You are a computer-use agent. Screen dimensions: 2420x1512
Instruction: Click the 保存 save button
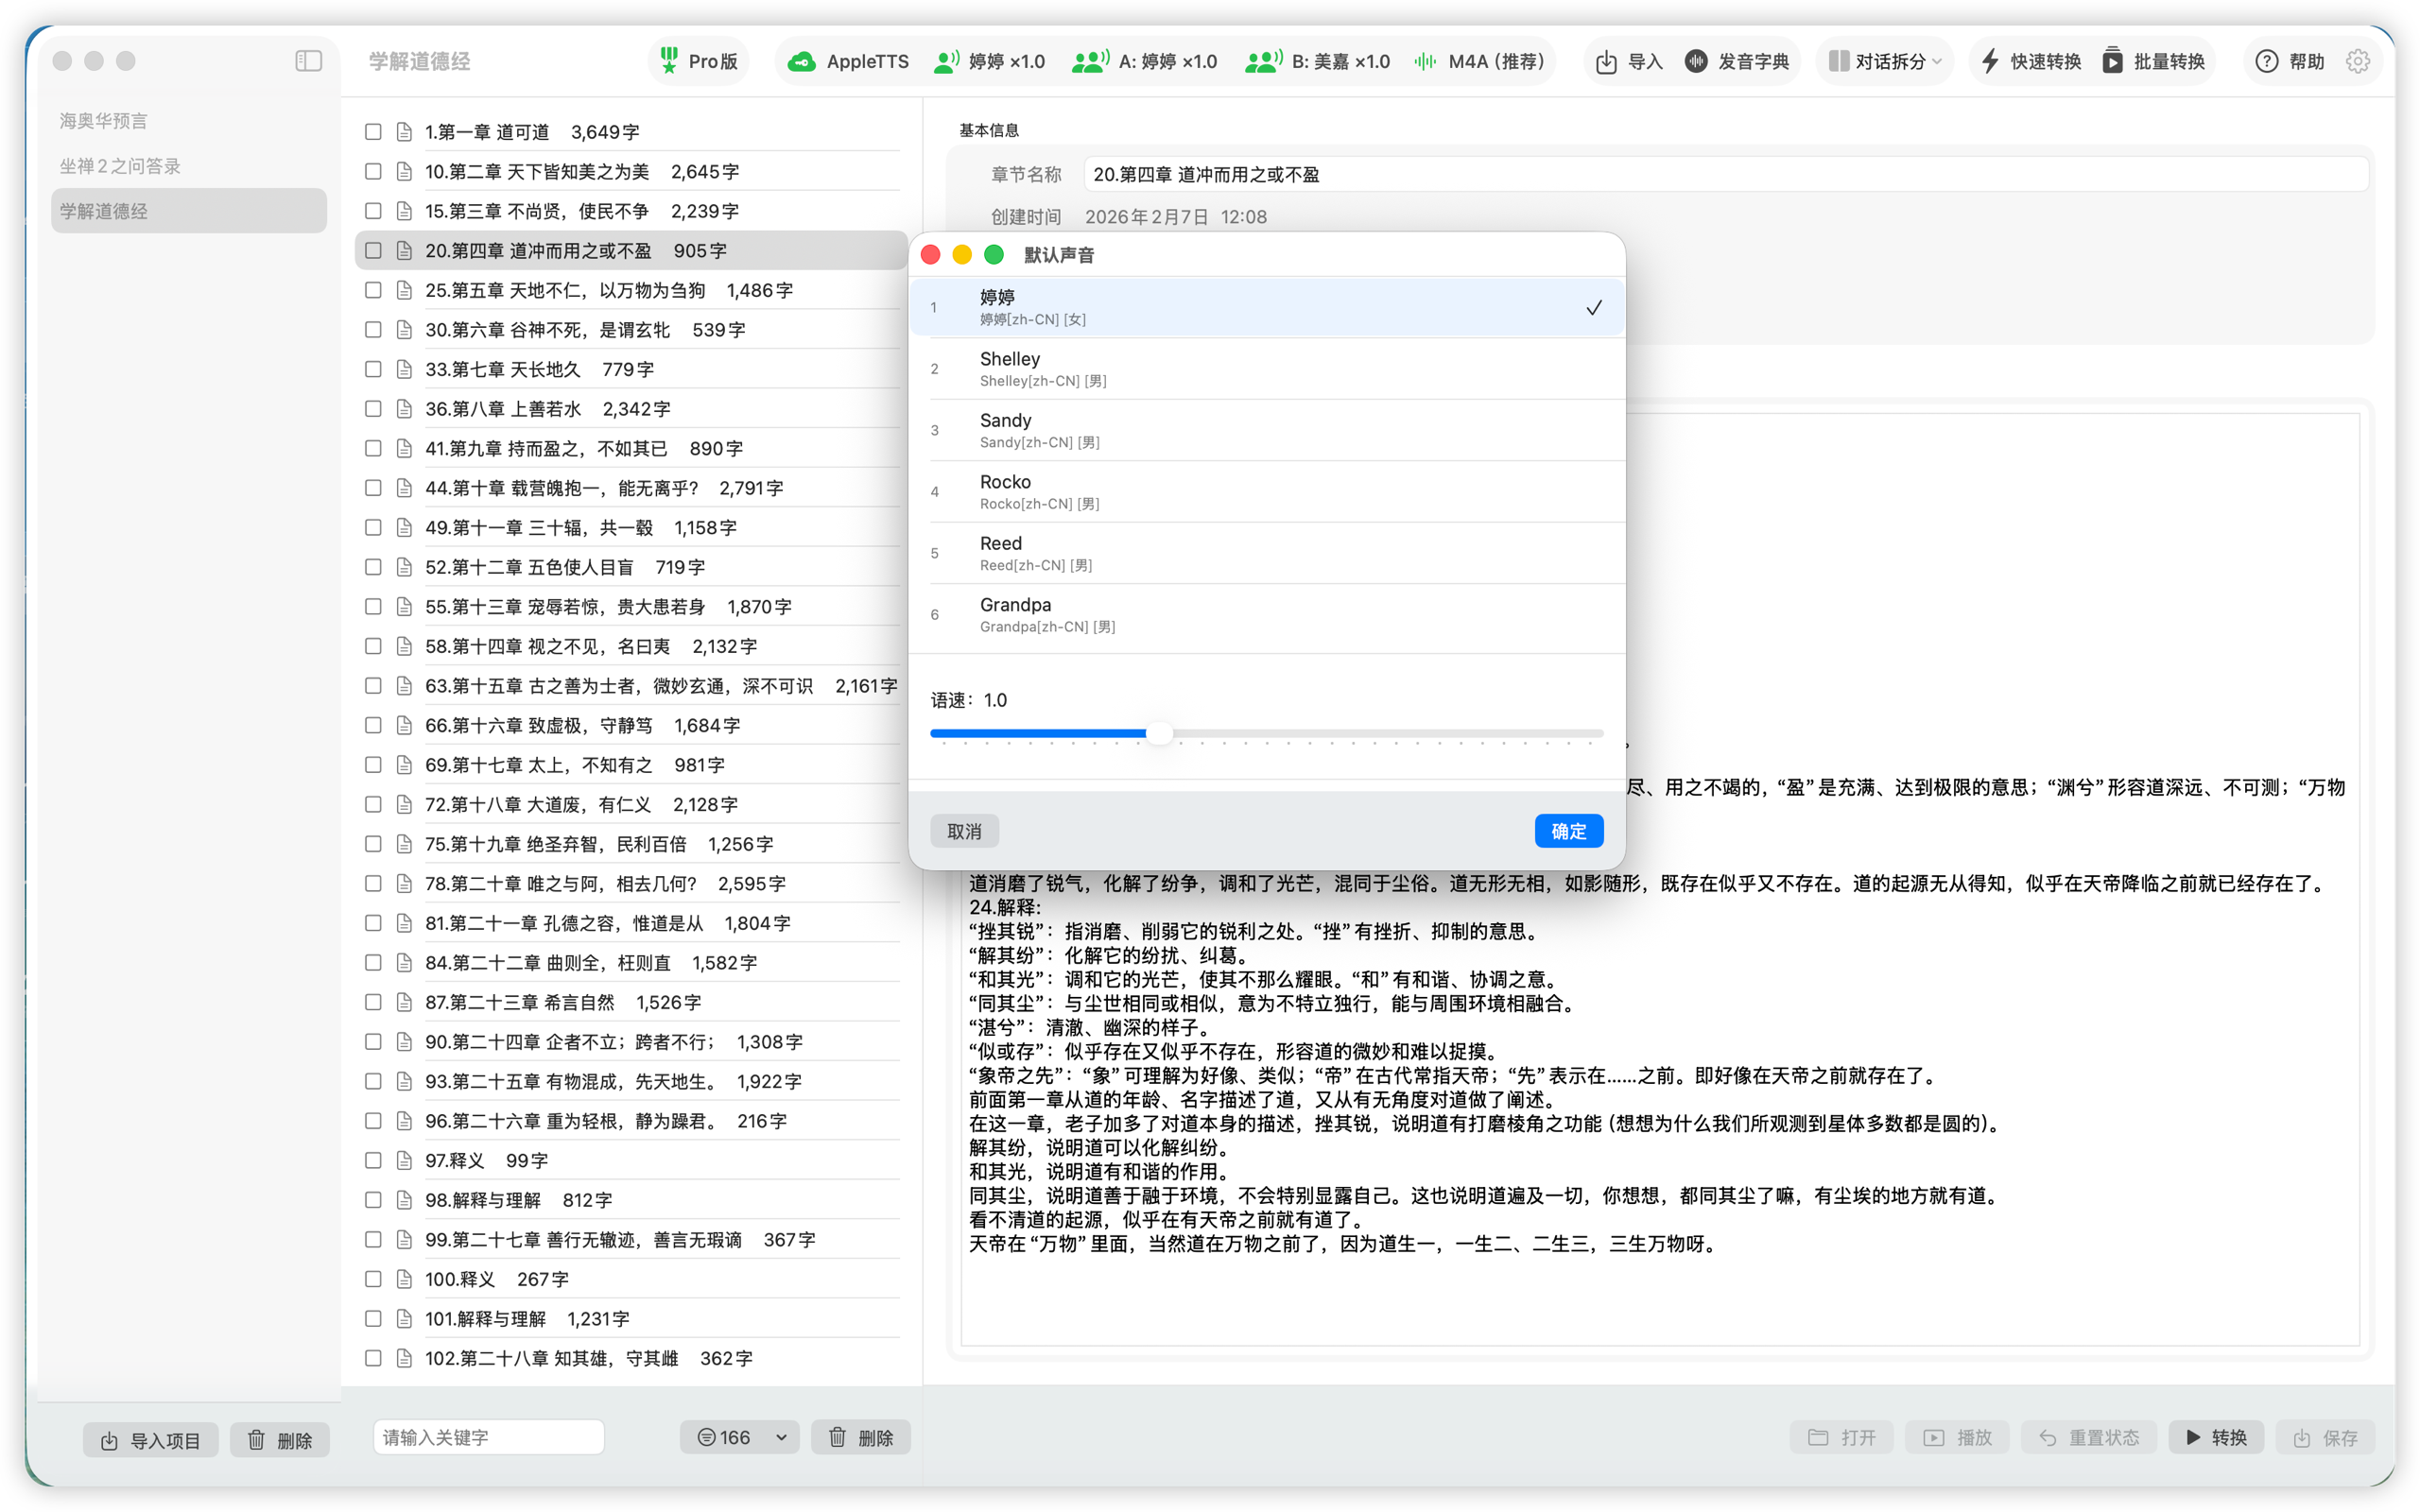pos(2325,1437)
